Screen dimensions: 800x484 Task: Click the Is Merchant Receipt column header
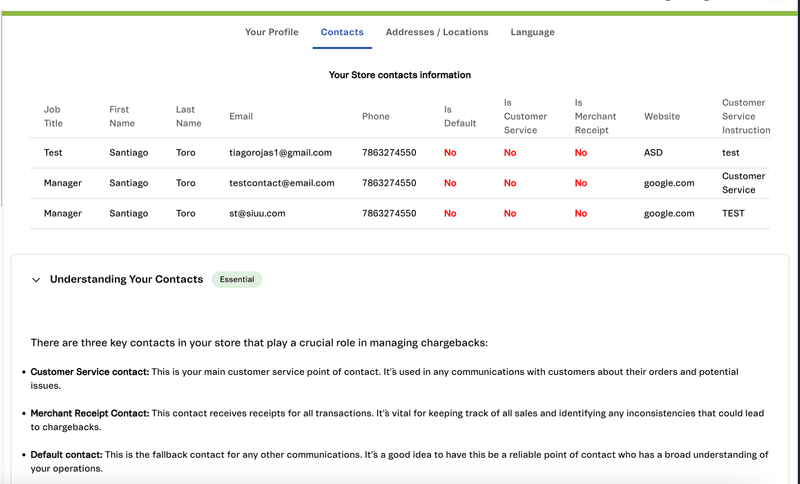595,116
